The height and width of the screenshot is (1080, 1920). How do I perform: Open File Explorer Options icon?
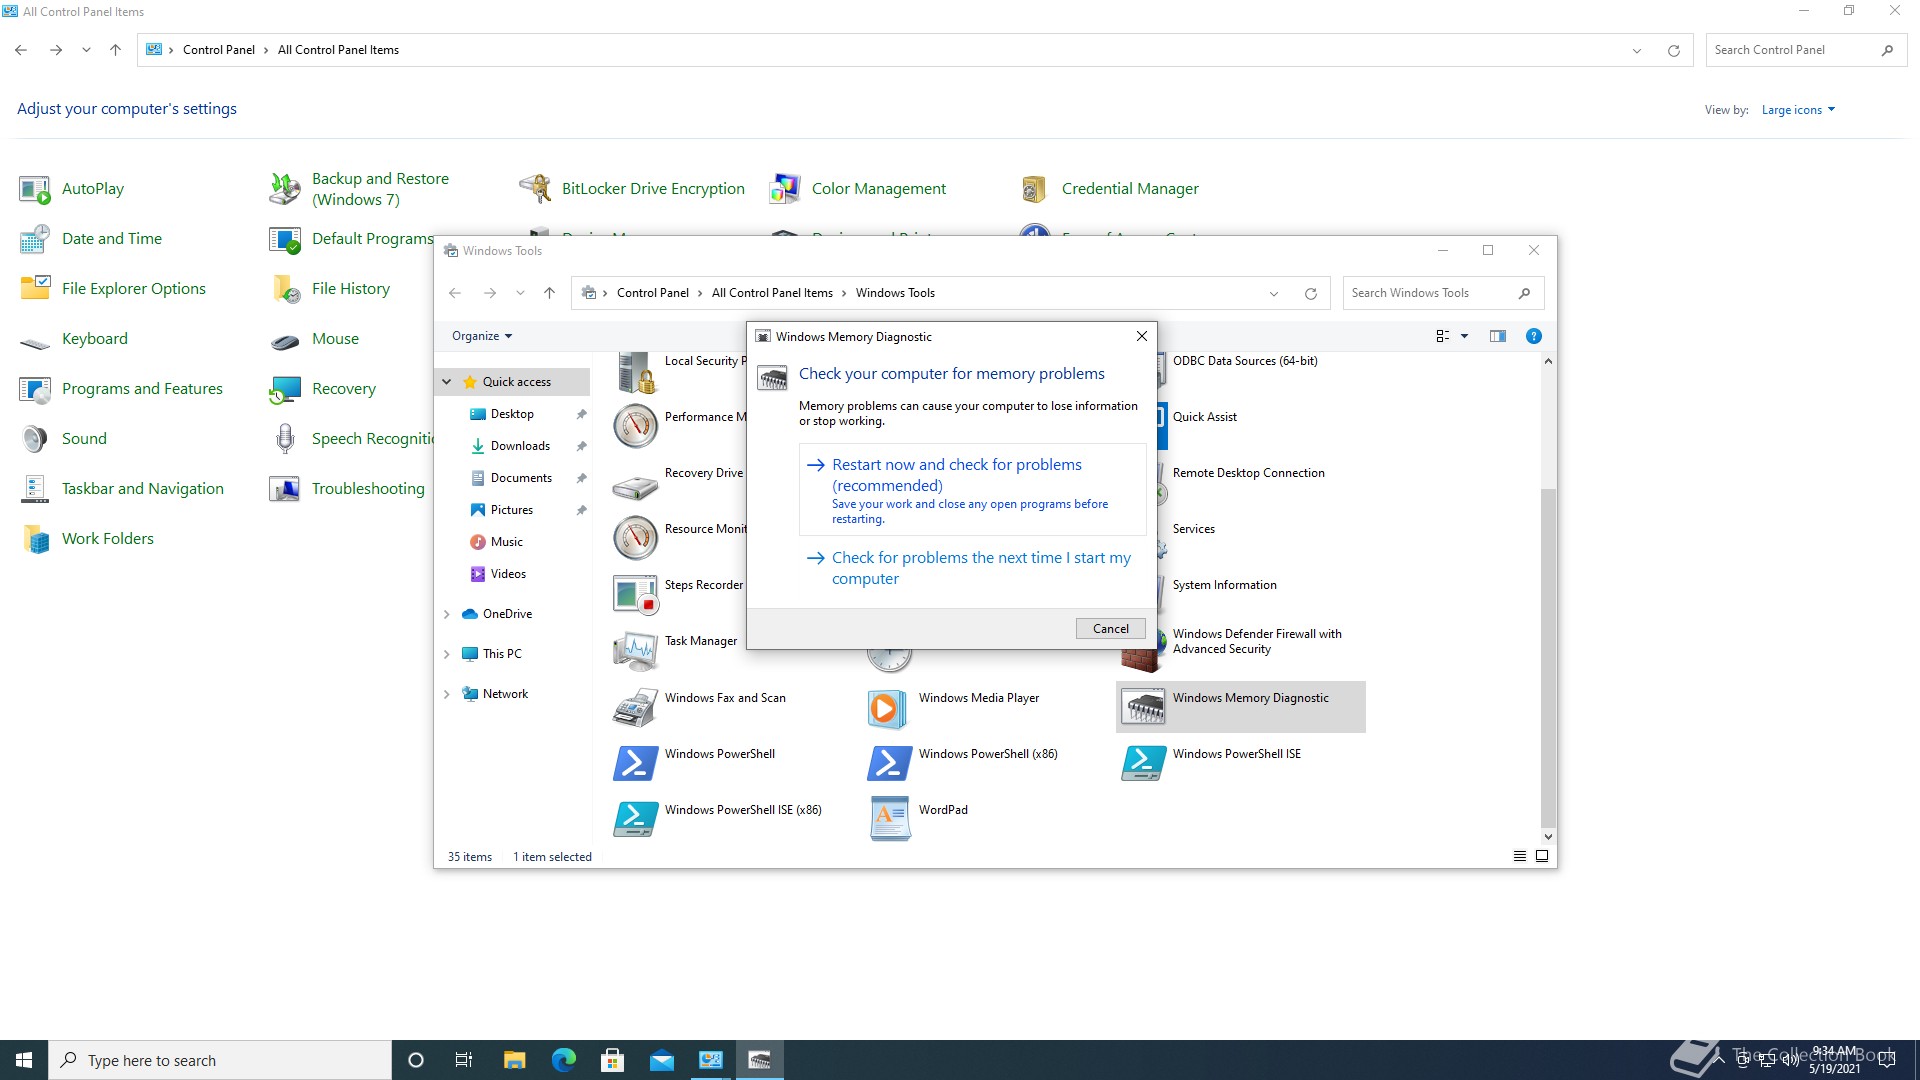(35, 289)
